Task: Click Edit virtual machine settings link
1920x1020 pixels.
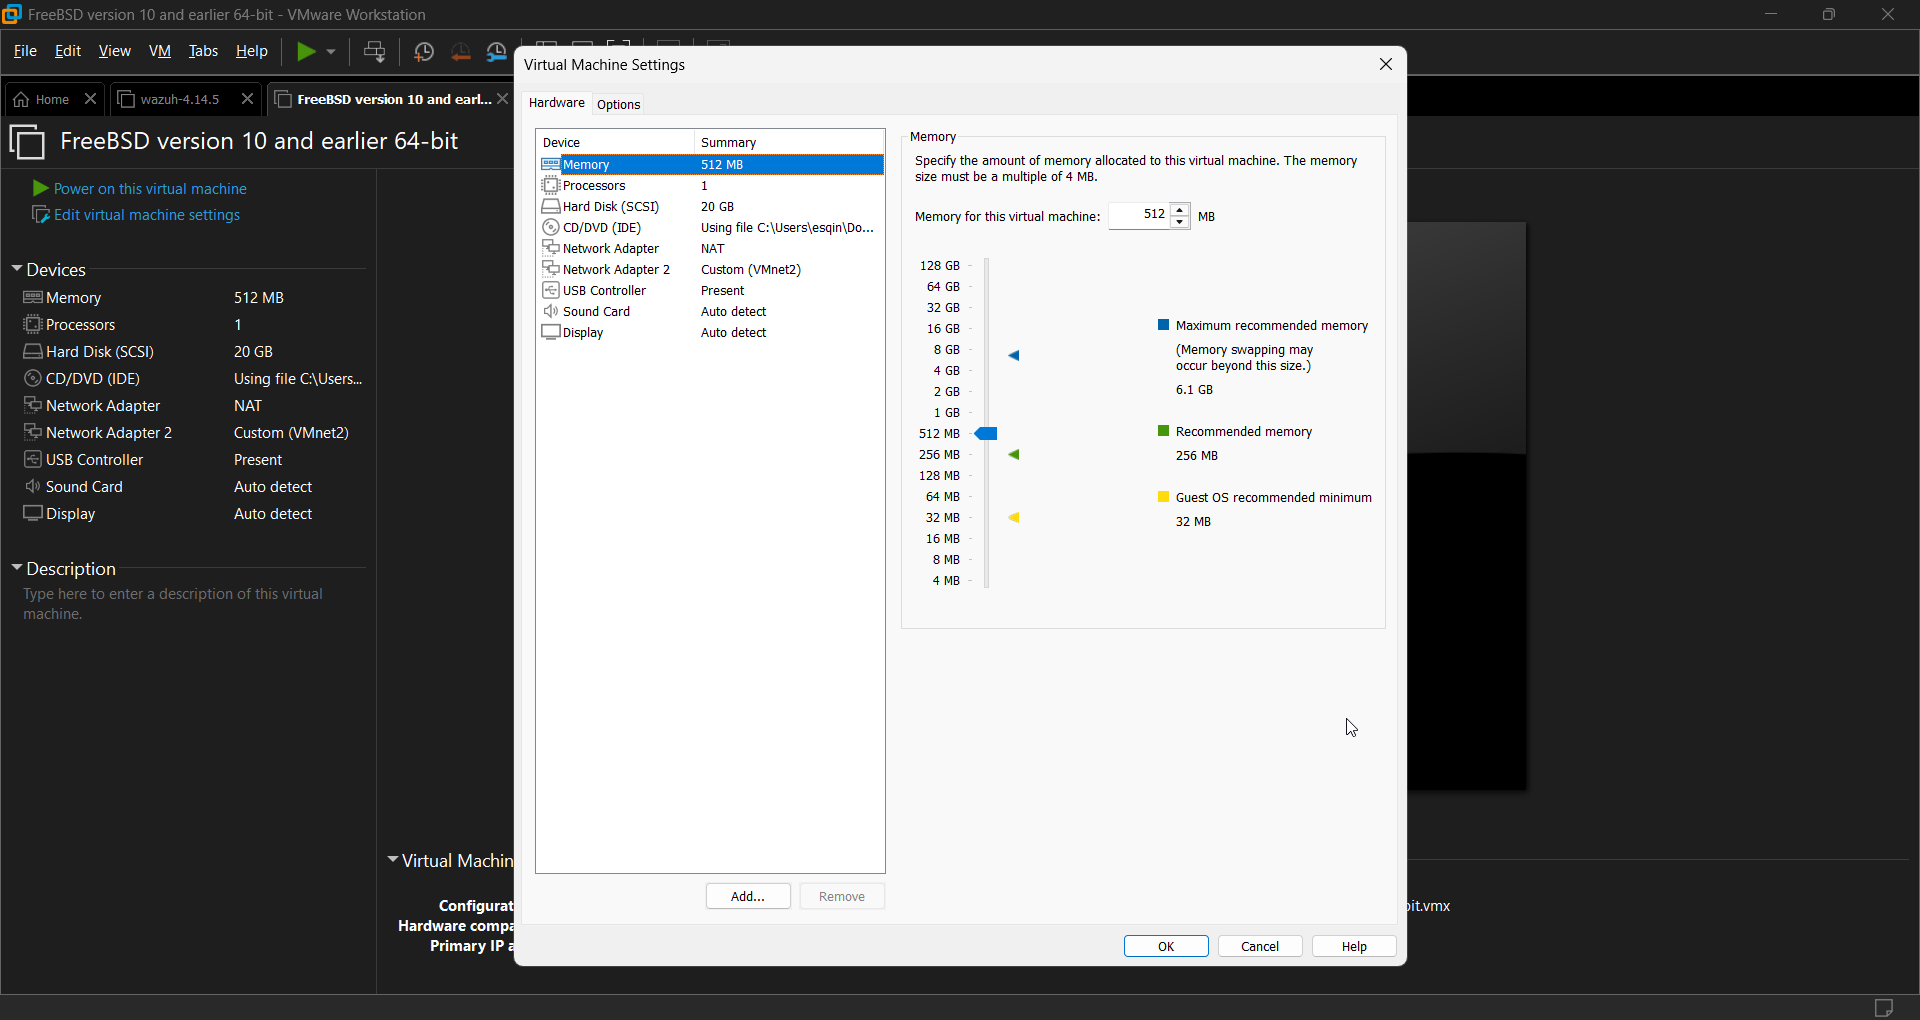Action: click(147, 215)
